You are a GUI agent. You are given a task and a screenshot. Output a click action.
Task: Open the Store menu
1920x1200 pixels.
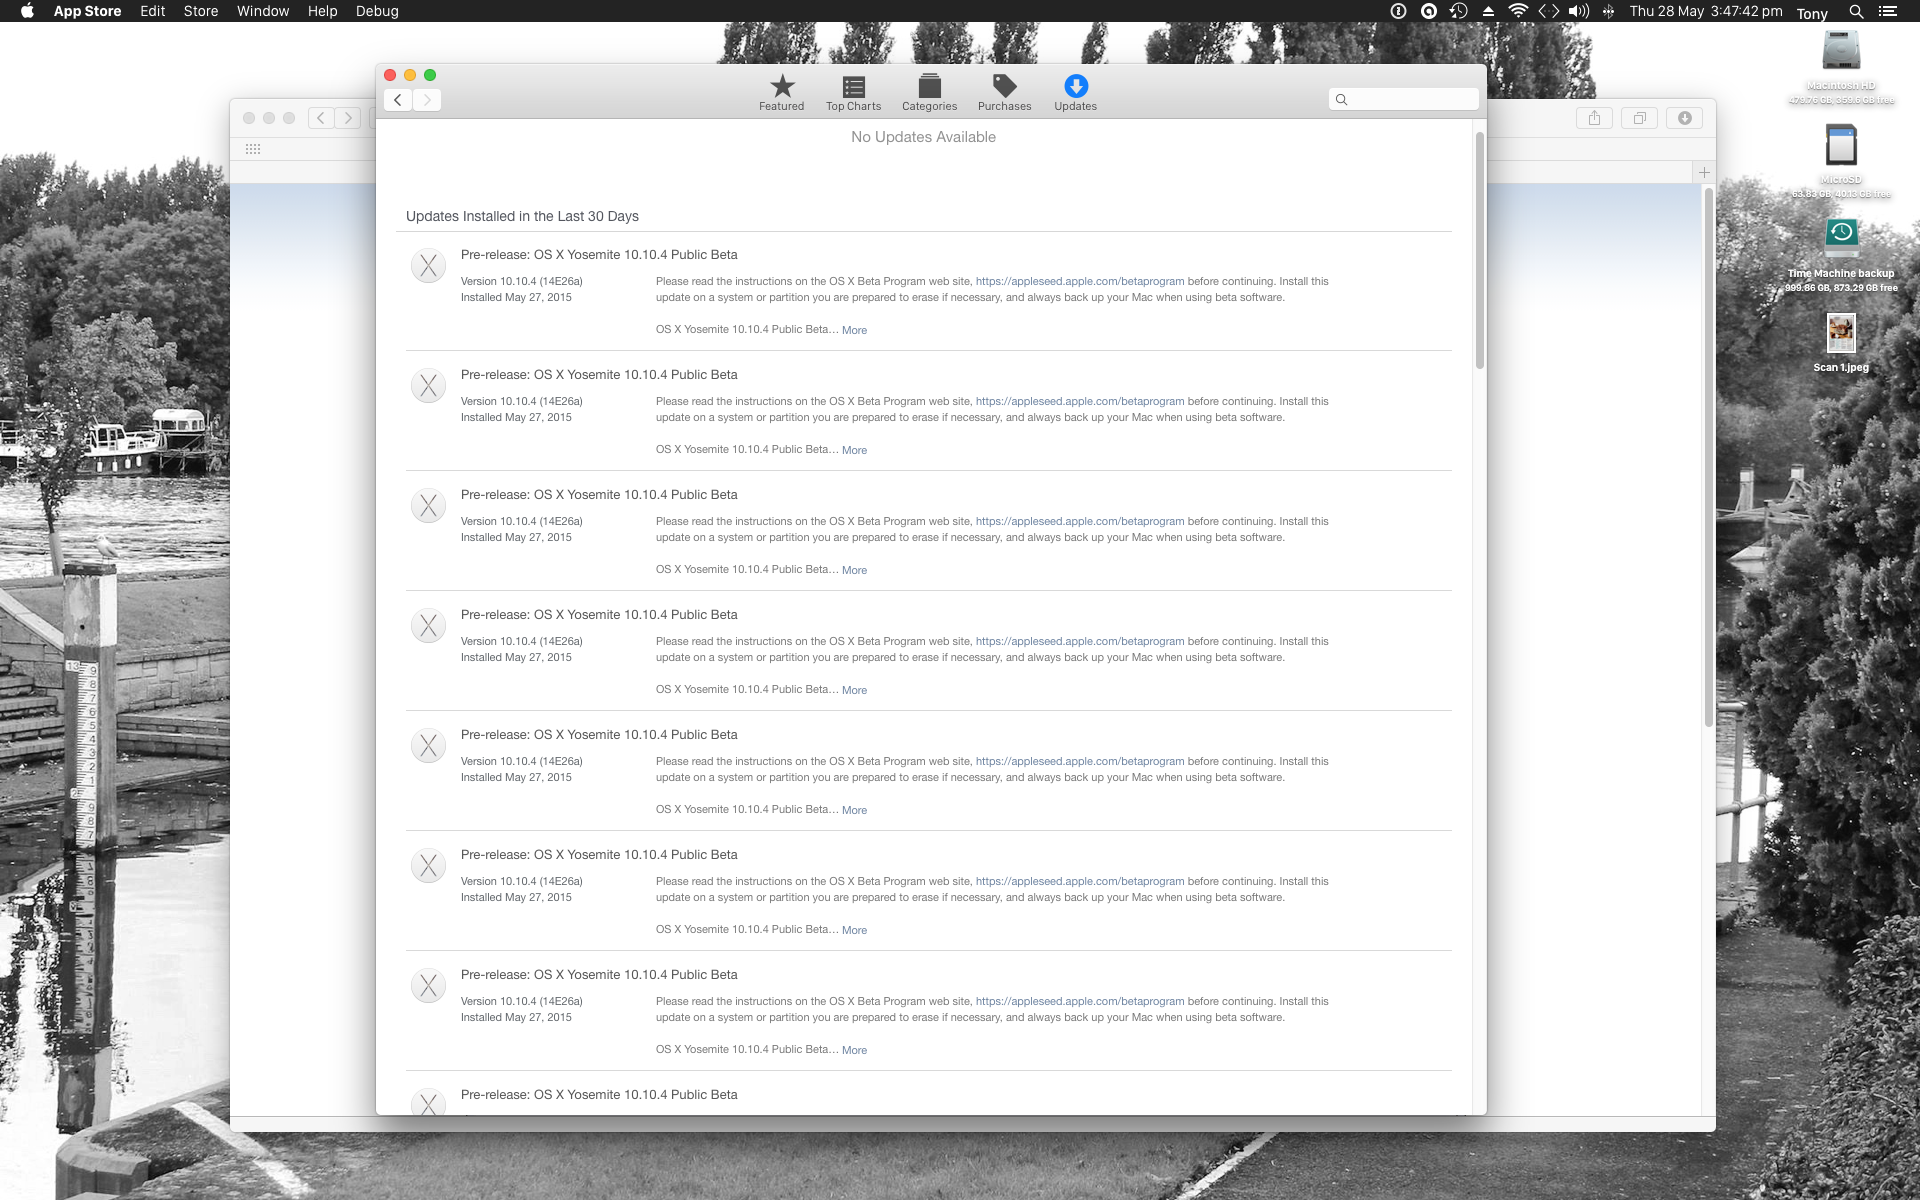click(x=201, y=11)
